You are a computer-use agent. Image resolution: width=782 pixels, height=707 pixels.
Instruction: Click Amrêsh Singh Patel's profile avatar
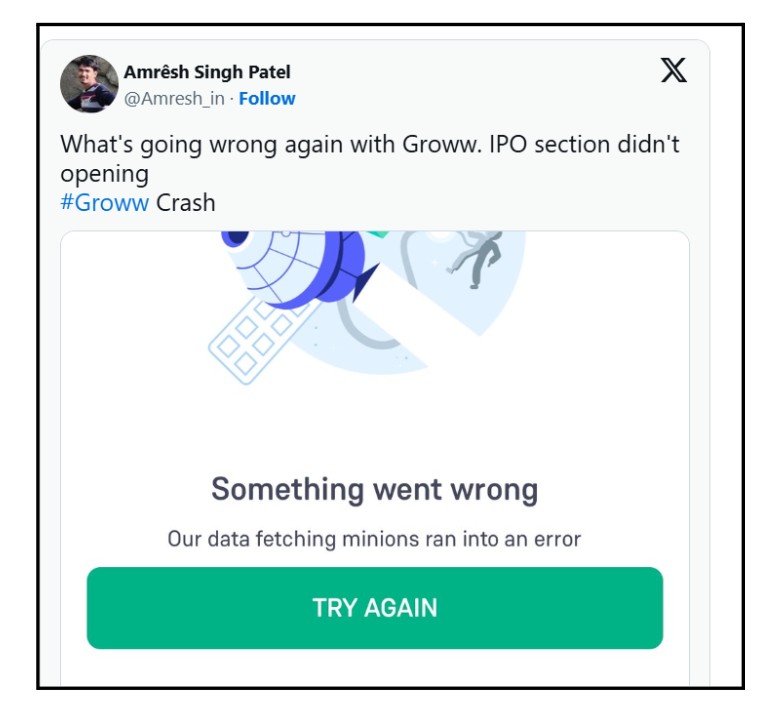point(89,84)
